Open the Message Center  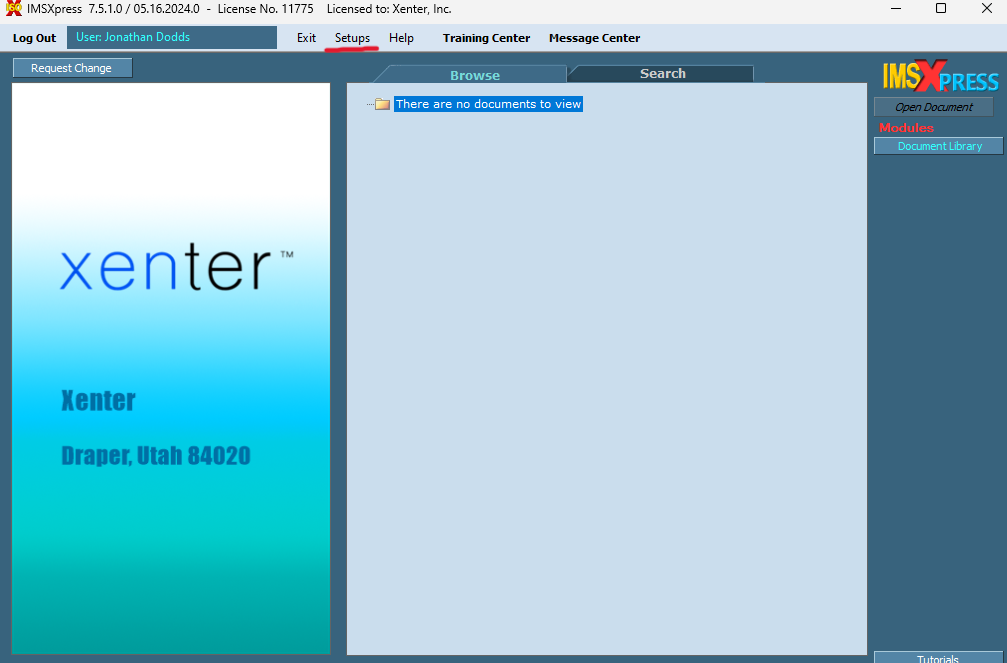[594, 38]
